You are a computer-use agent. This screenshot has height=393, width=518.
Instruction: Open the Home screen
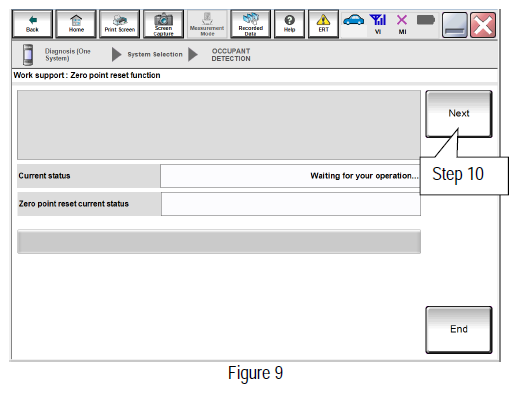coord(76,24)
